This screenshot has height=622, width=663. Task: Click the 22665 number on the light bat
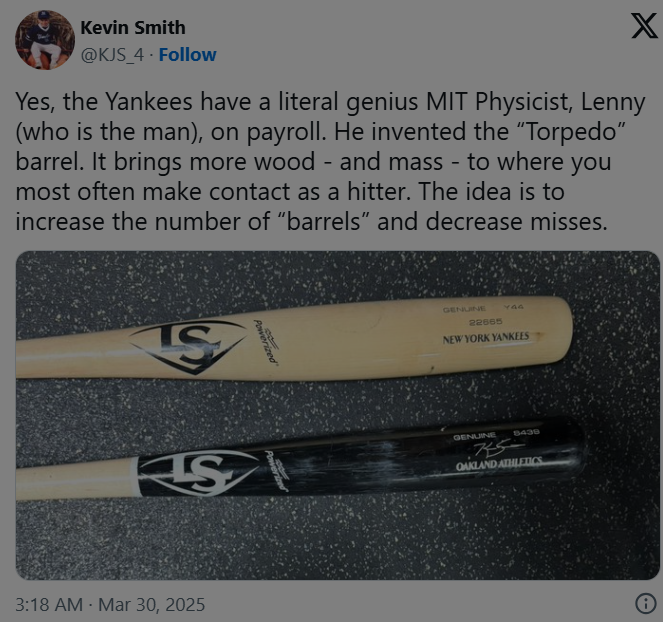[485, 322]
